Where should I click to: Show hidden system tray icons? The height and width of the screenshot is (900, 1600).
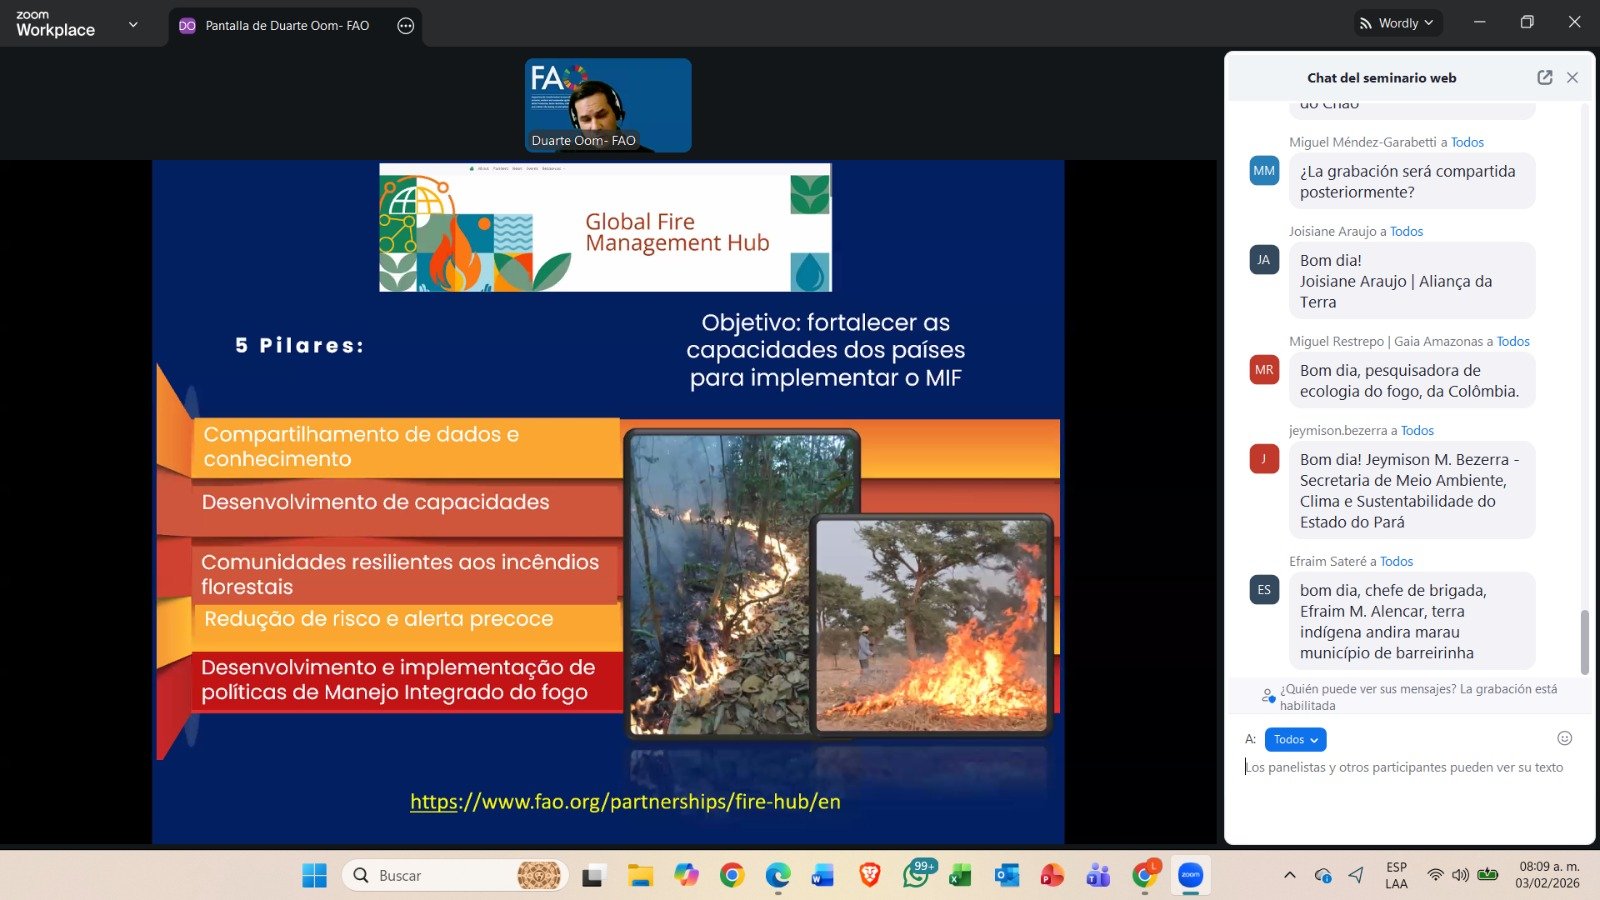tap(1289, 876)
